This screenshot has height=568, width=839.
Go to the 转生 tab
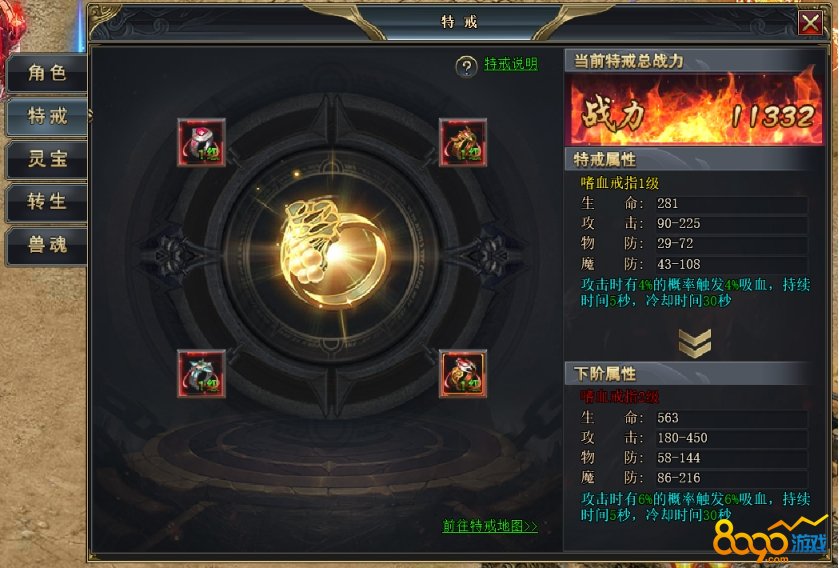pos(47,202)
